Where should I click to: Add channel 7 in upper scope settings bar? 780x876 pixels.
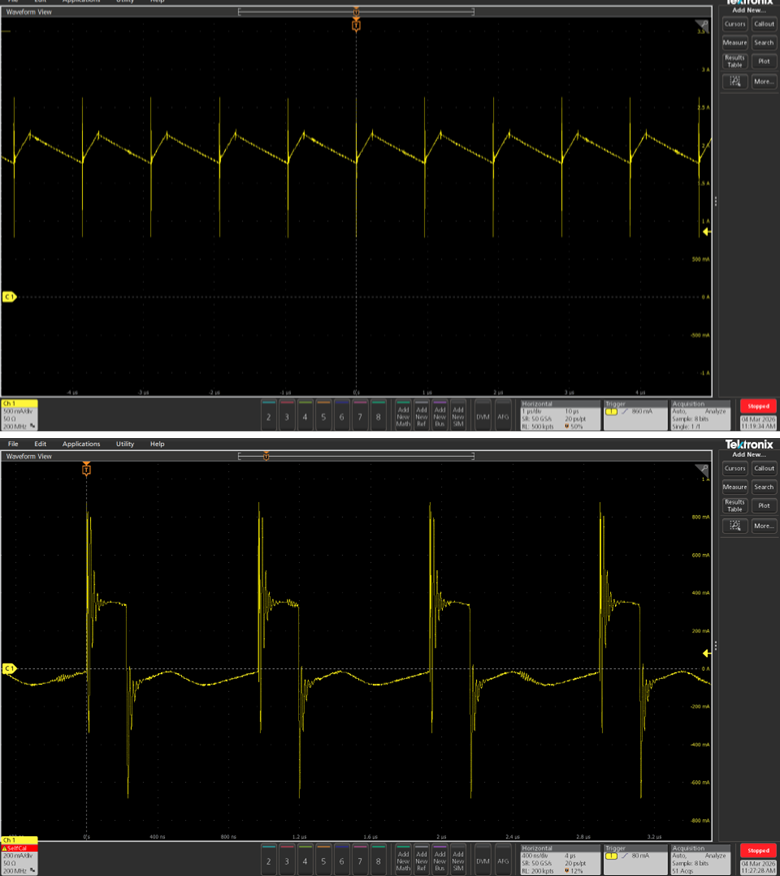(360, 415)
